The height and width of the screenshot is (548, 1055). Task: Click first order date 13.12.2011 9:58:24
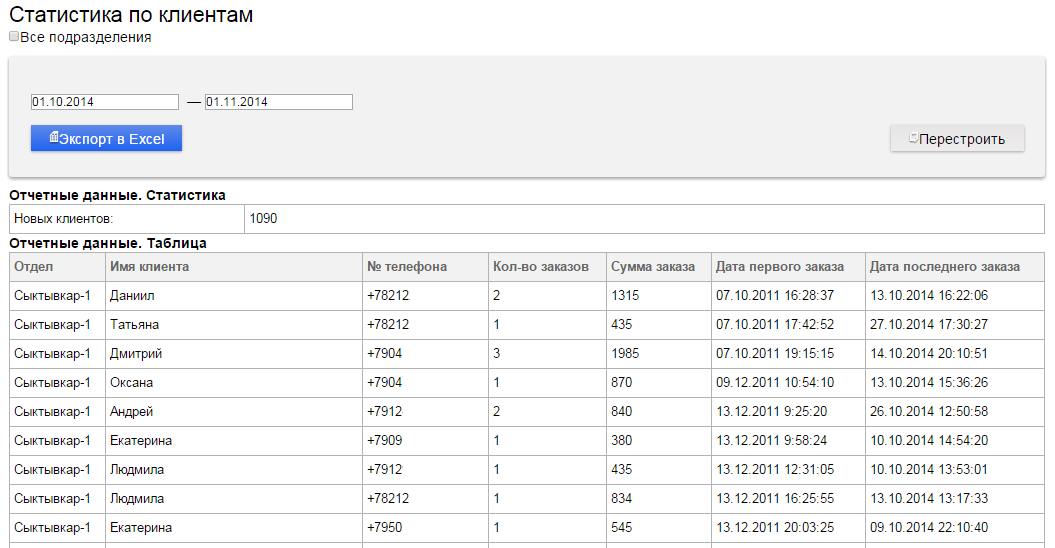tap(772, 440)
